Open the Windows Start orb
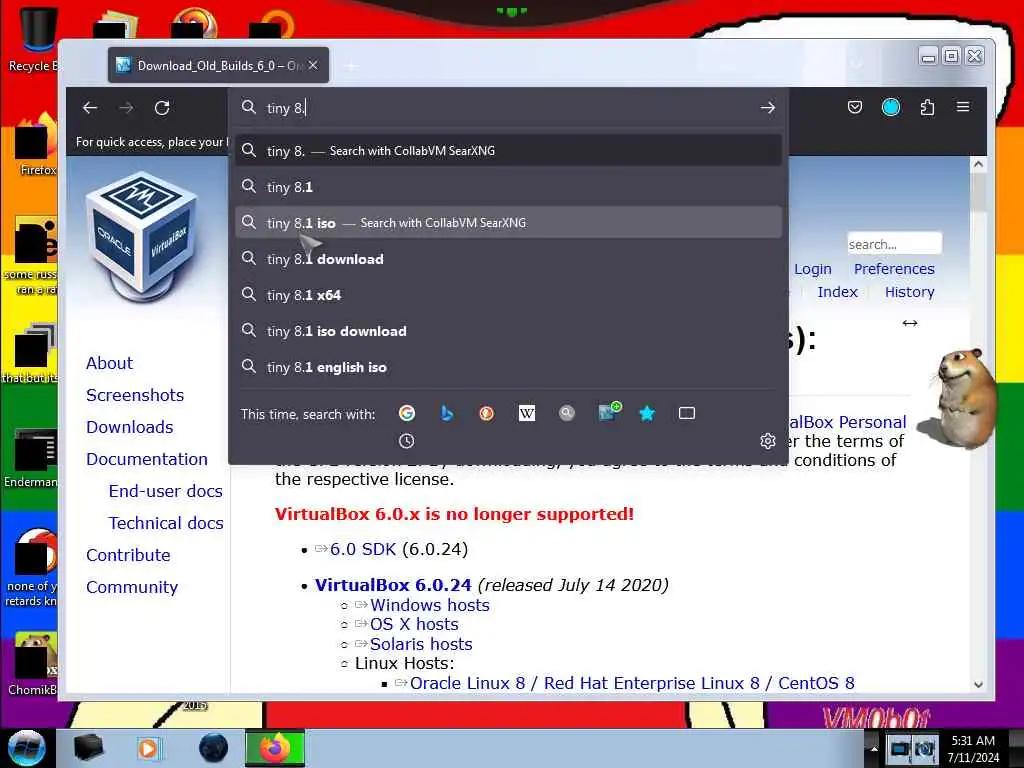This screenshot has height=768, width=1024. 26,747
